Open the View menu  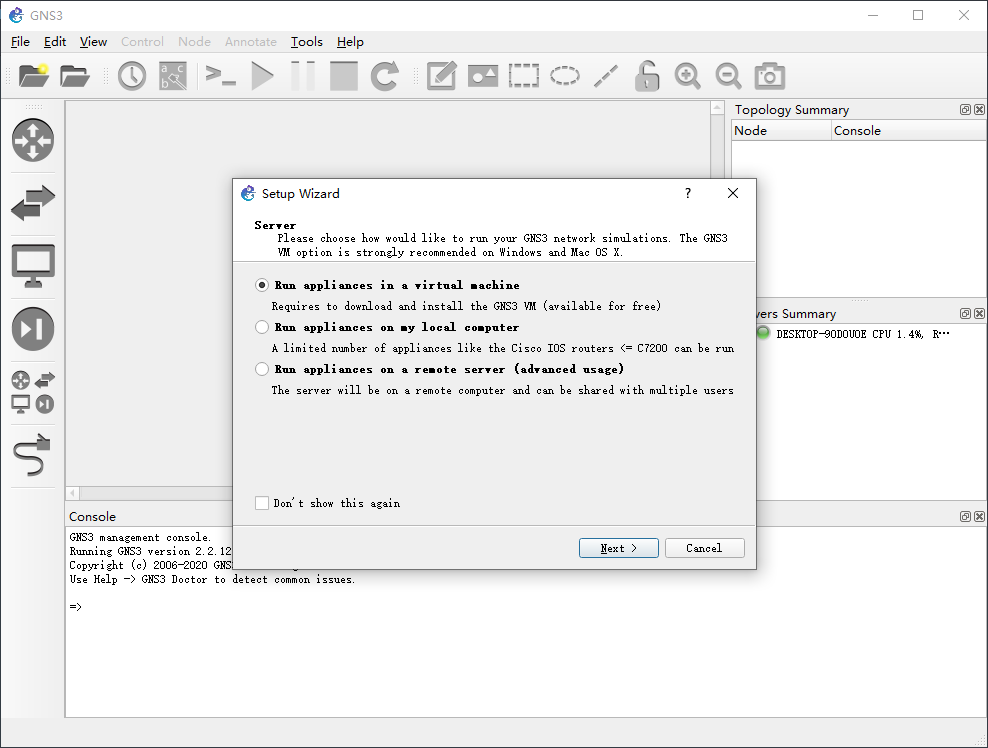93,42
